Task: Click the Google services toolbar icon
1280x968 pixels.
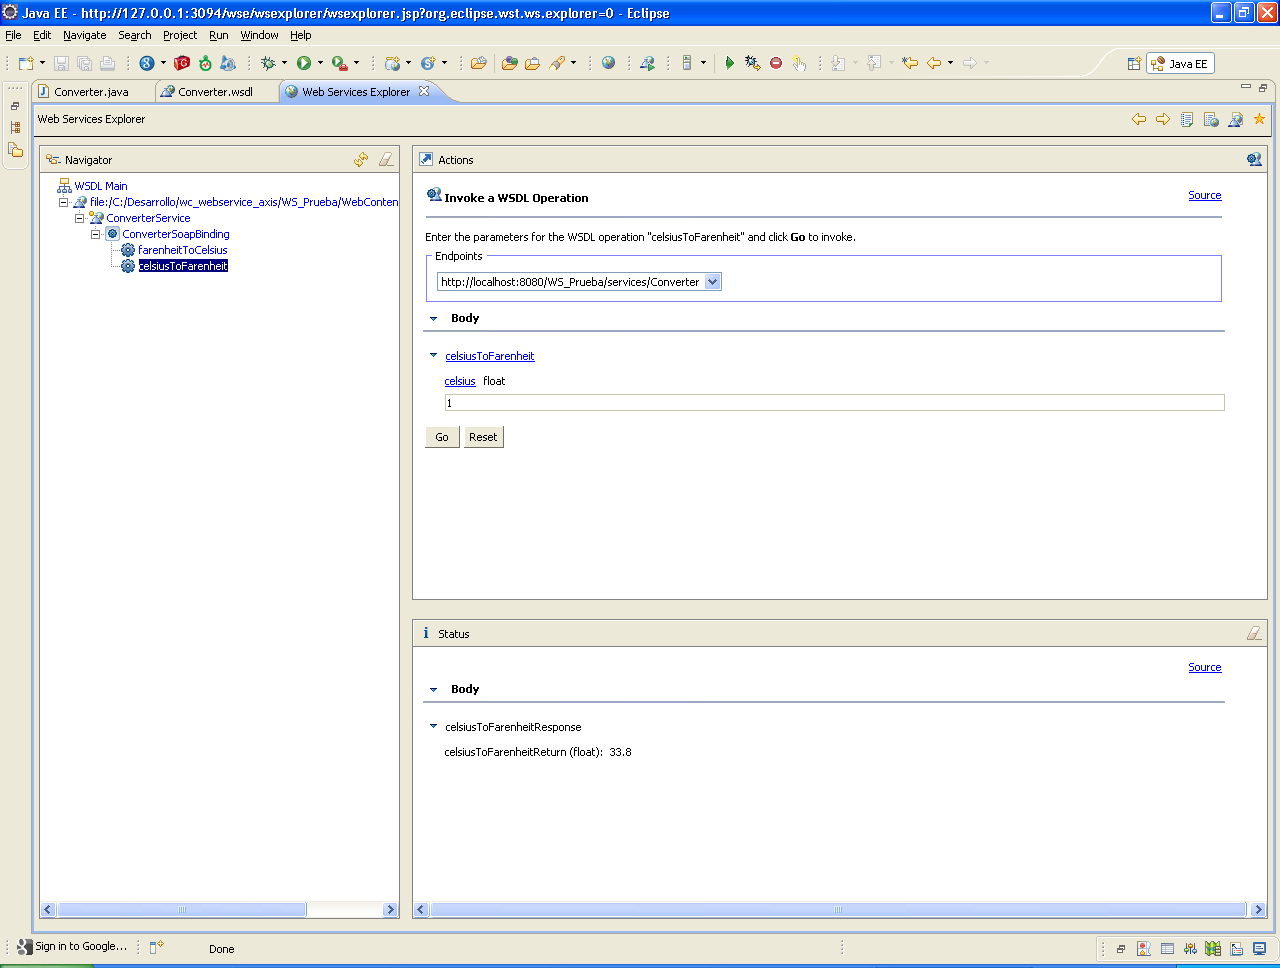Action: (147, 63)
